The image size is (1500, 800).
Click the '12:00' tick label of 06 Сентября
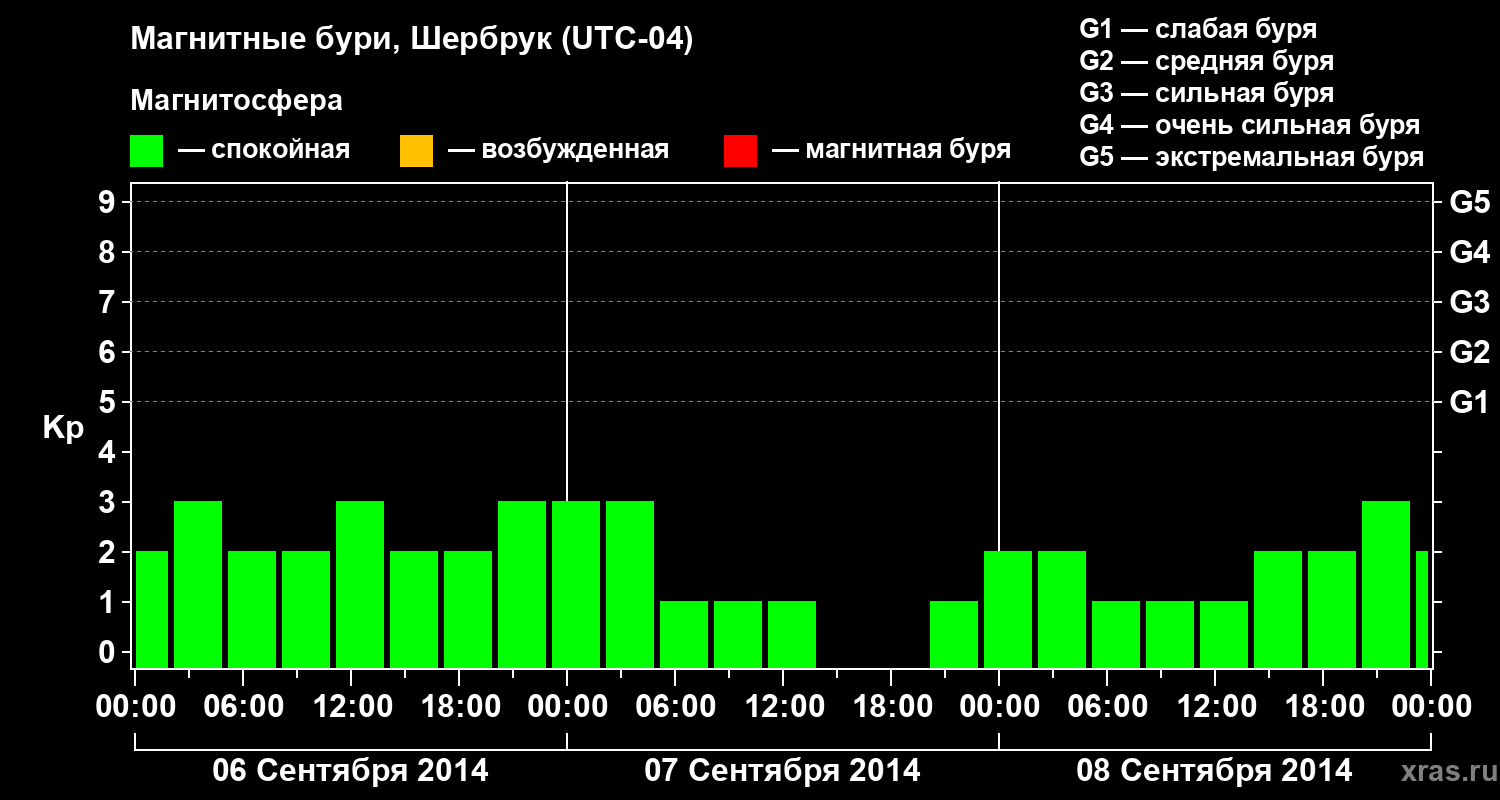pos(351,706)
